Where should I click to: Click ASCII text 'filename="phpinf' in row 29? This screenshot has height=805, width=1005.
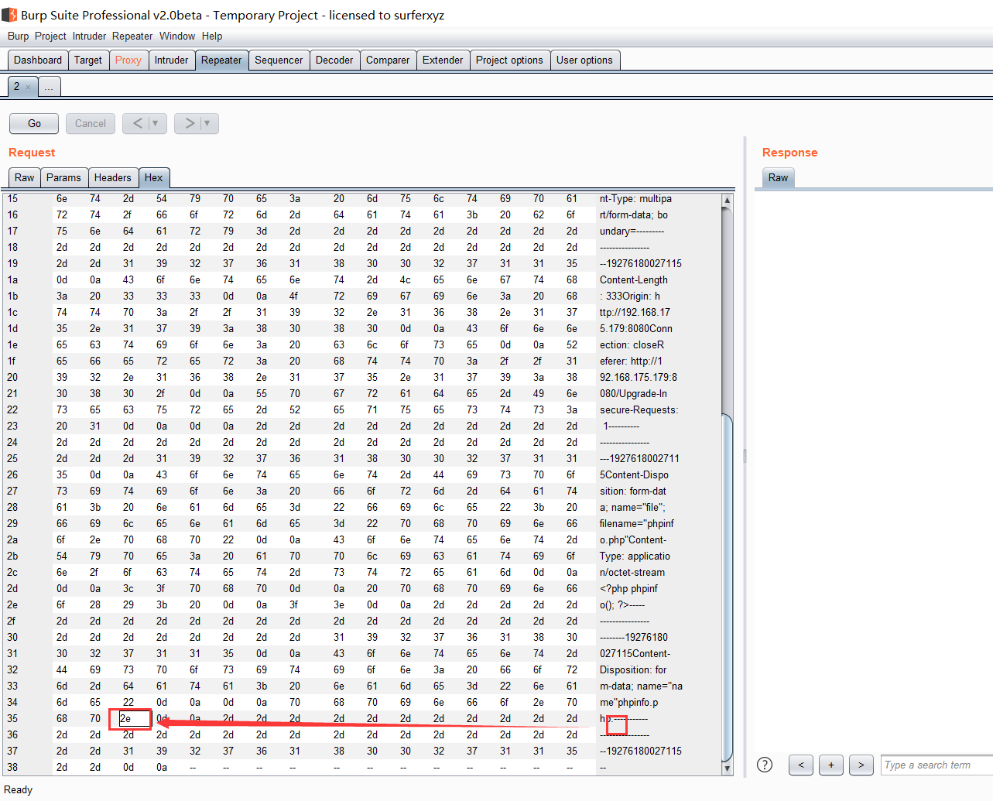pos(636,524)
